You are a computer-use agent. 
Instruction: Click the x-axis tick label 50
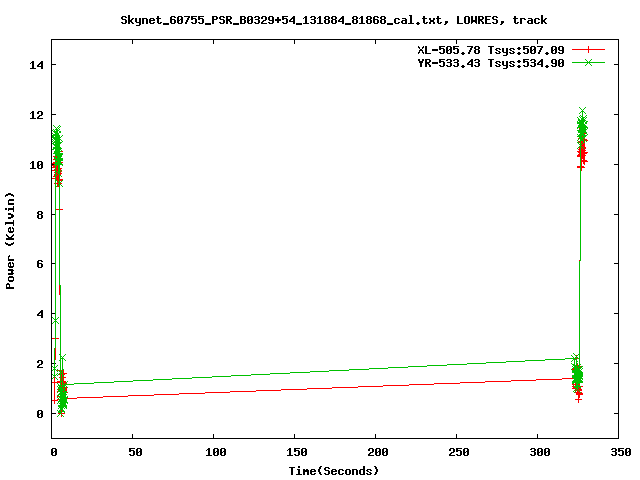[x=135, y=452]
